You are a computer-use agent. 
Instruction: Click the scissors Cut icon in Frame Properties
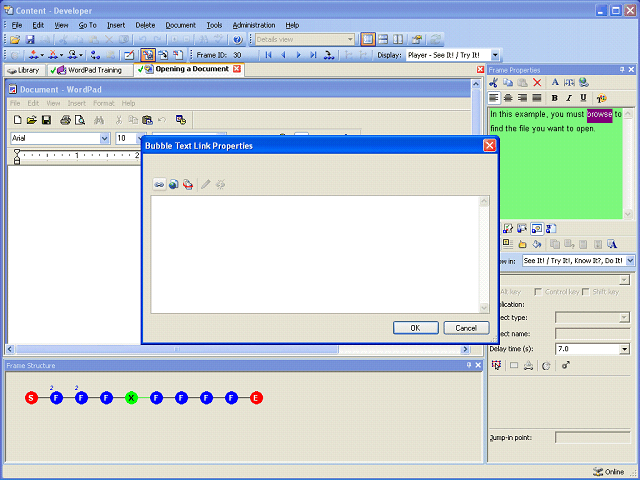493,82
